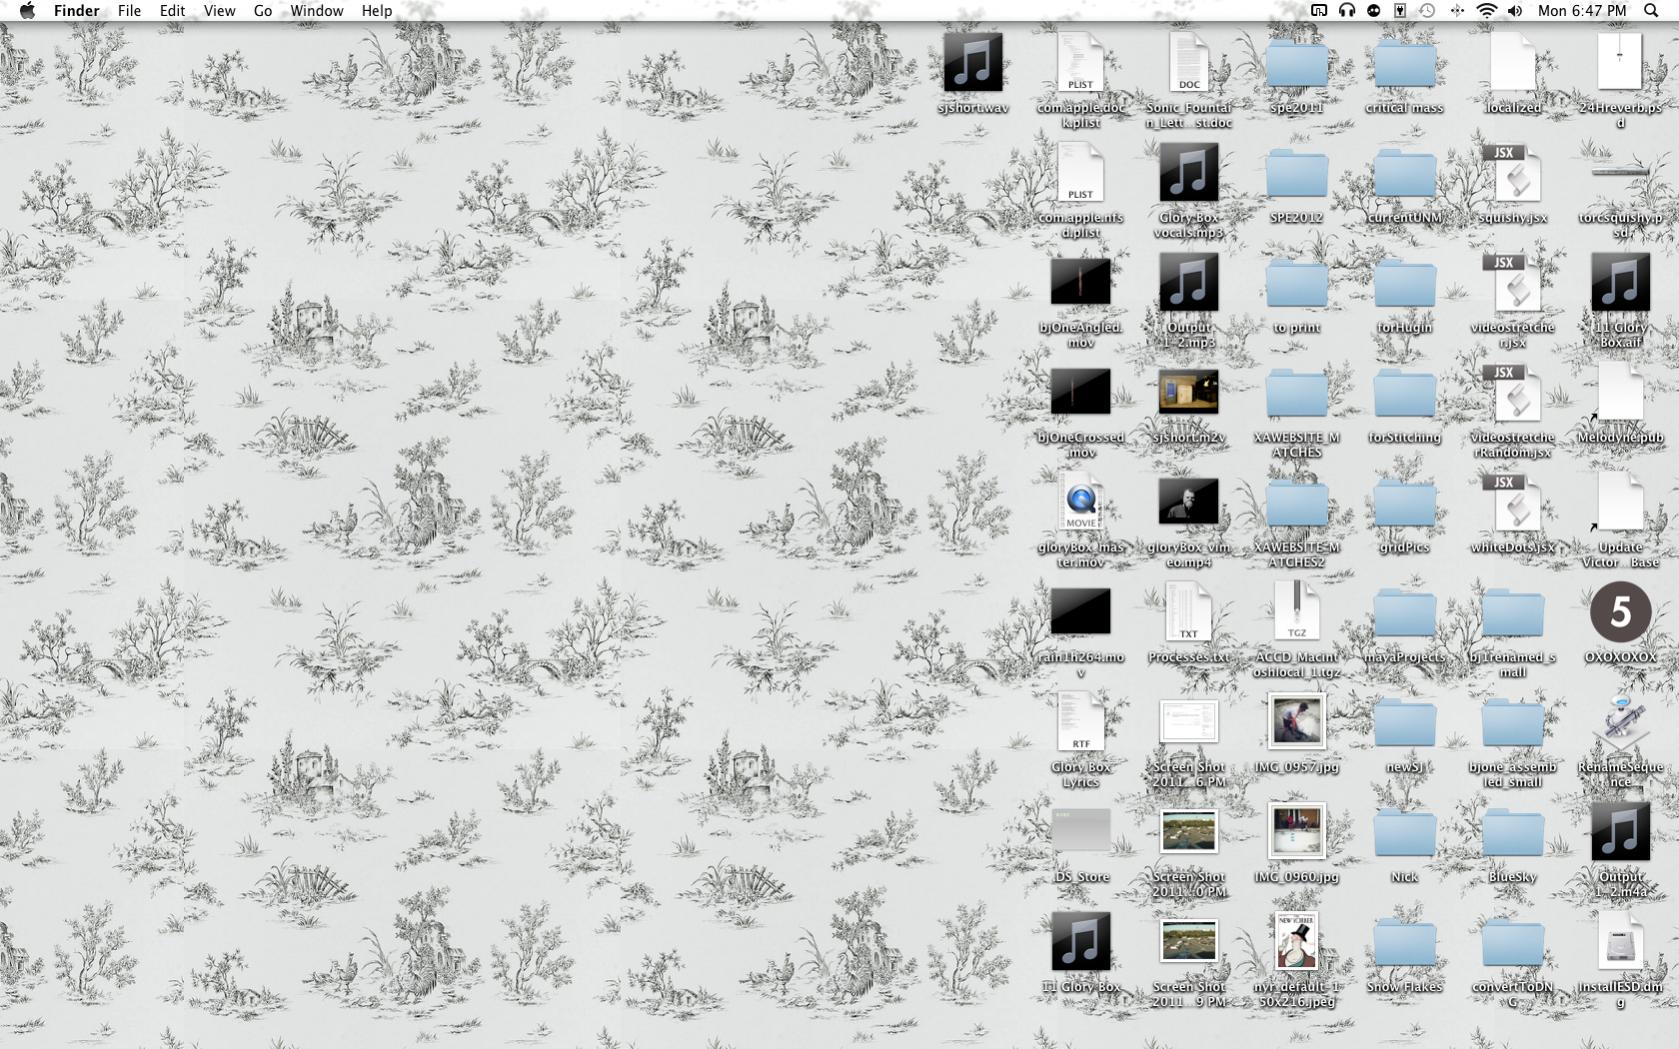Click the mayaProjects folder
1679x1049 pixels.
tap(1405, 615)
